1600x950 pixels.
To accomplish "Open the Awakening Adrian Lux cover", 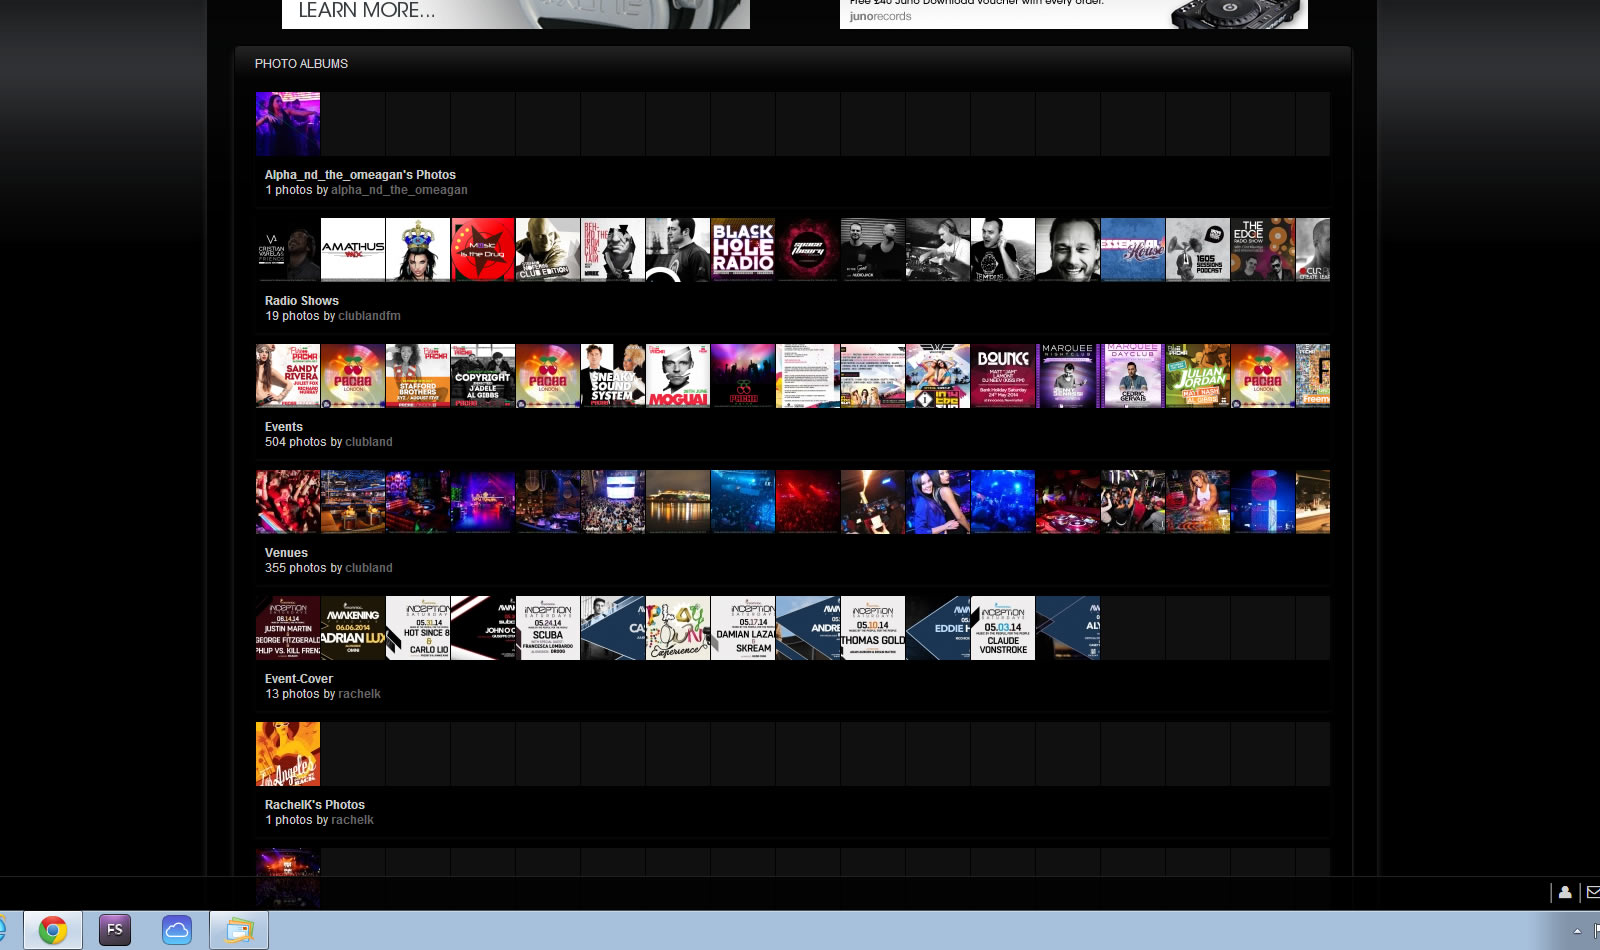I will pyautogui.click(x=353, y=628).
